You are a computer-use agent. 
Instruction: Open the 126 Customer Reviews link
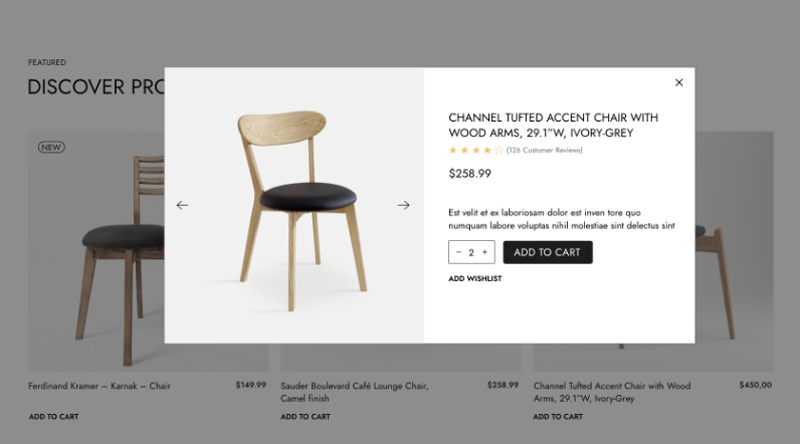(544, 151)
